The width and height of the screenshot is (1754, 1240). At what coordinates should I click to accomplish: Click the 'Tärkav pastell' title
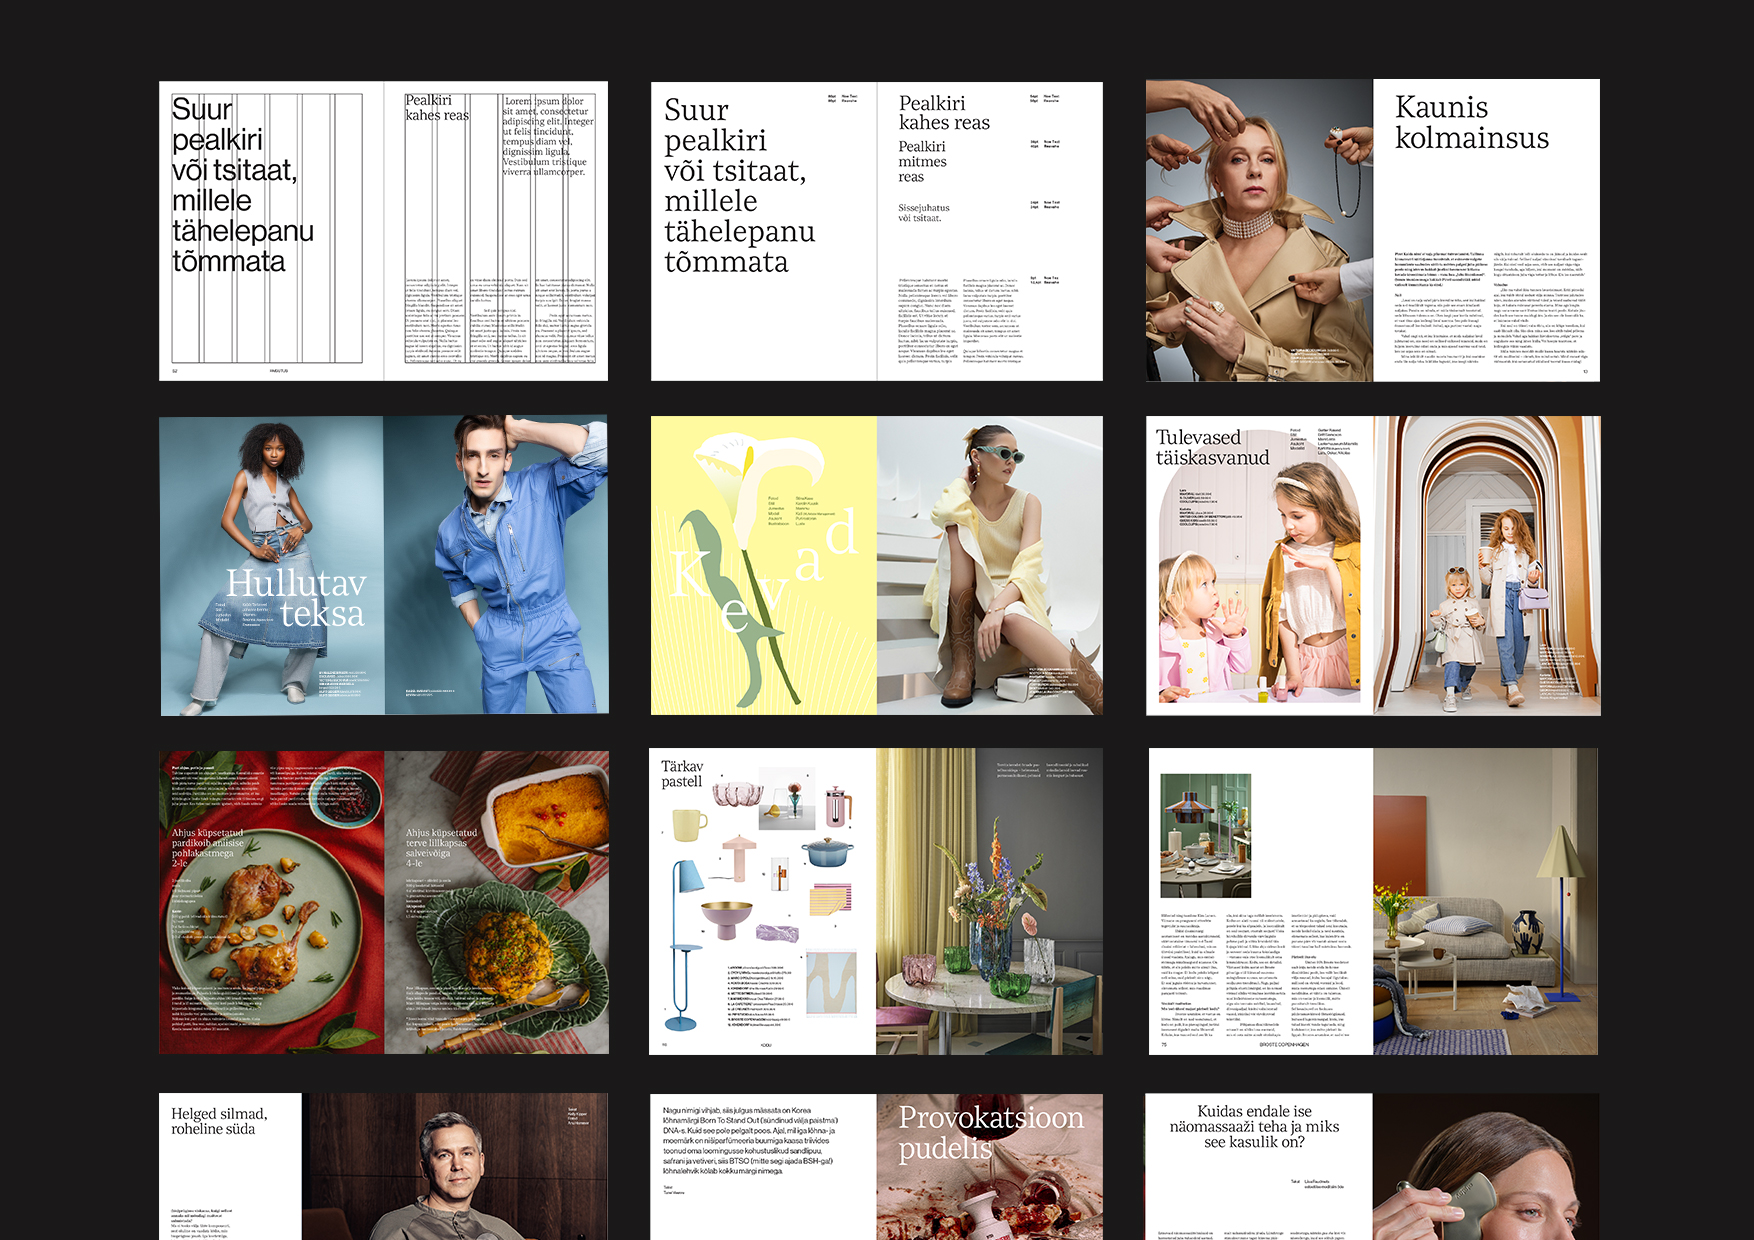pos(682,774)
